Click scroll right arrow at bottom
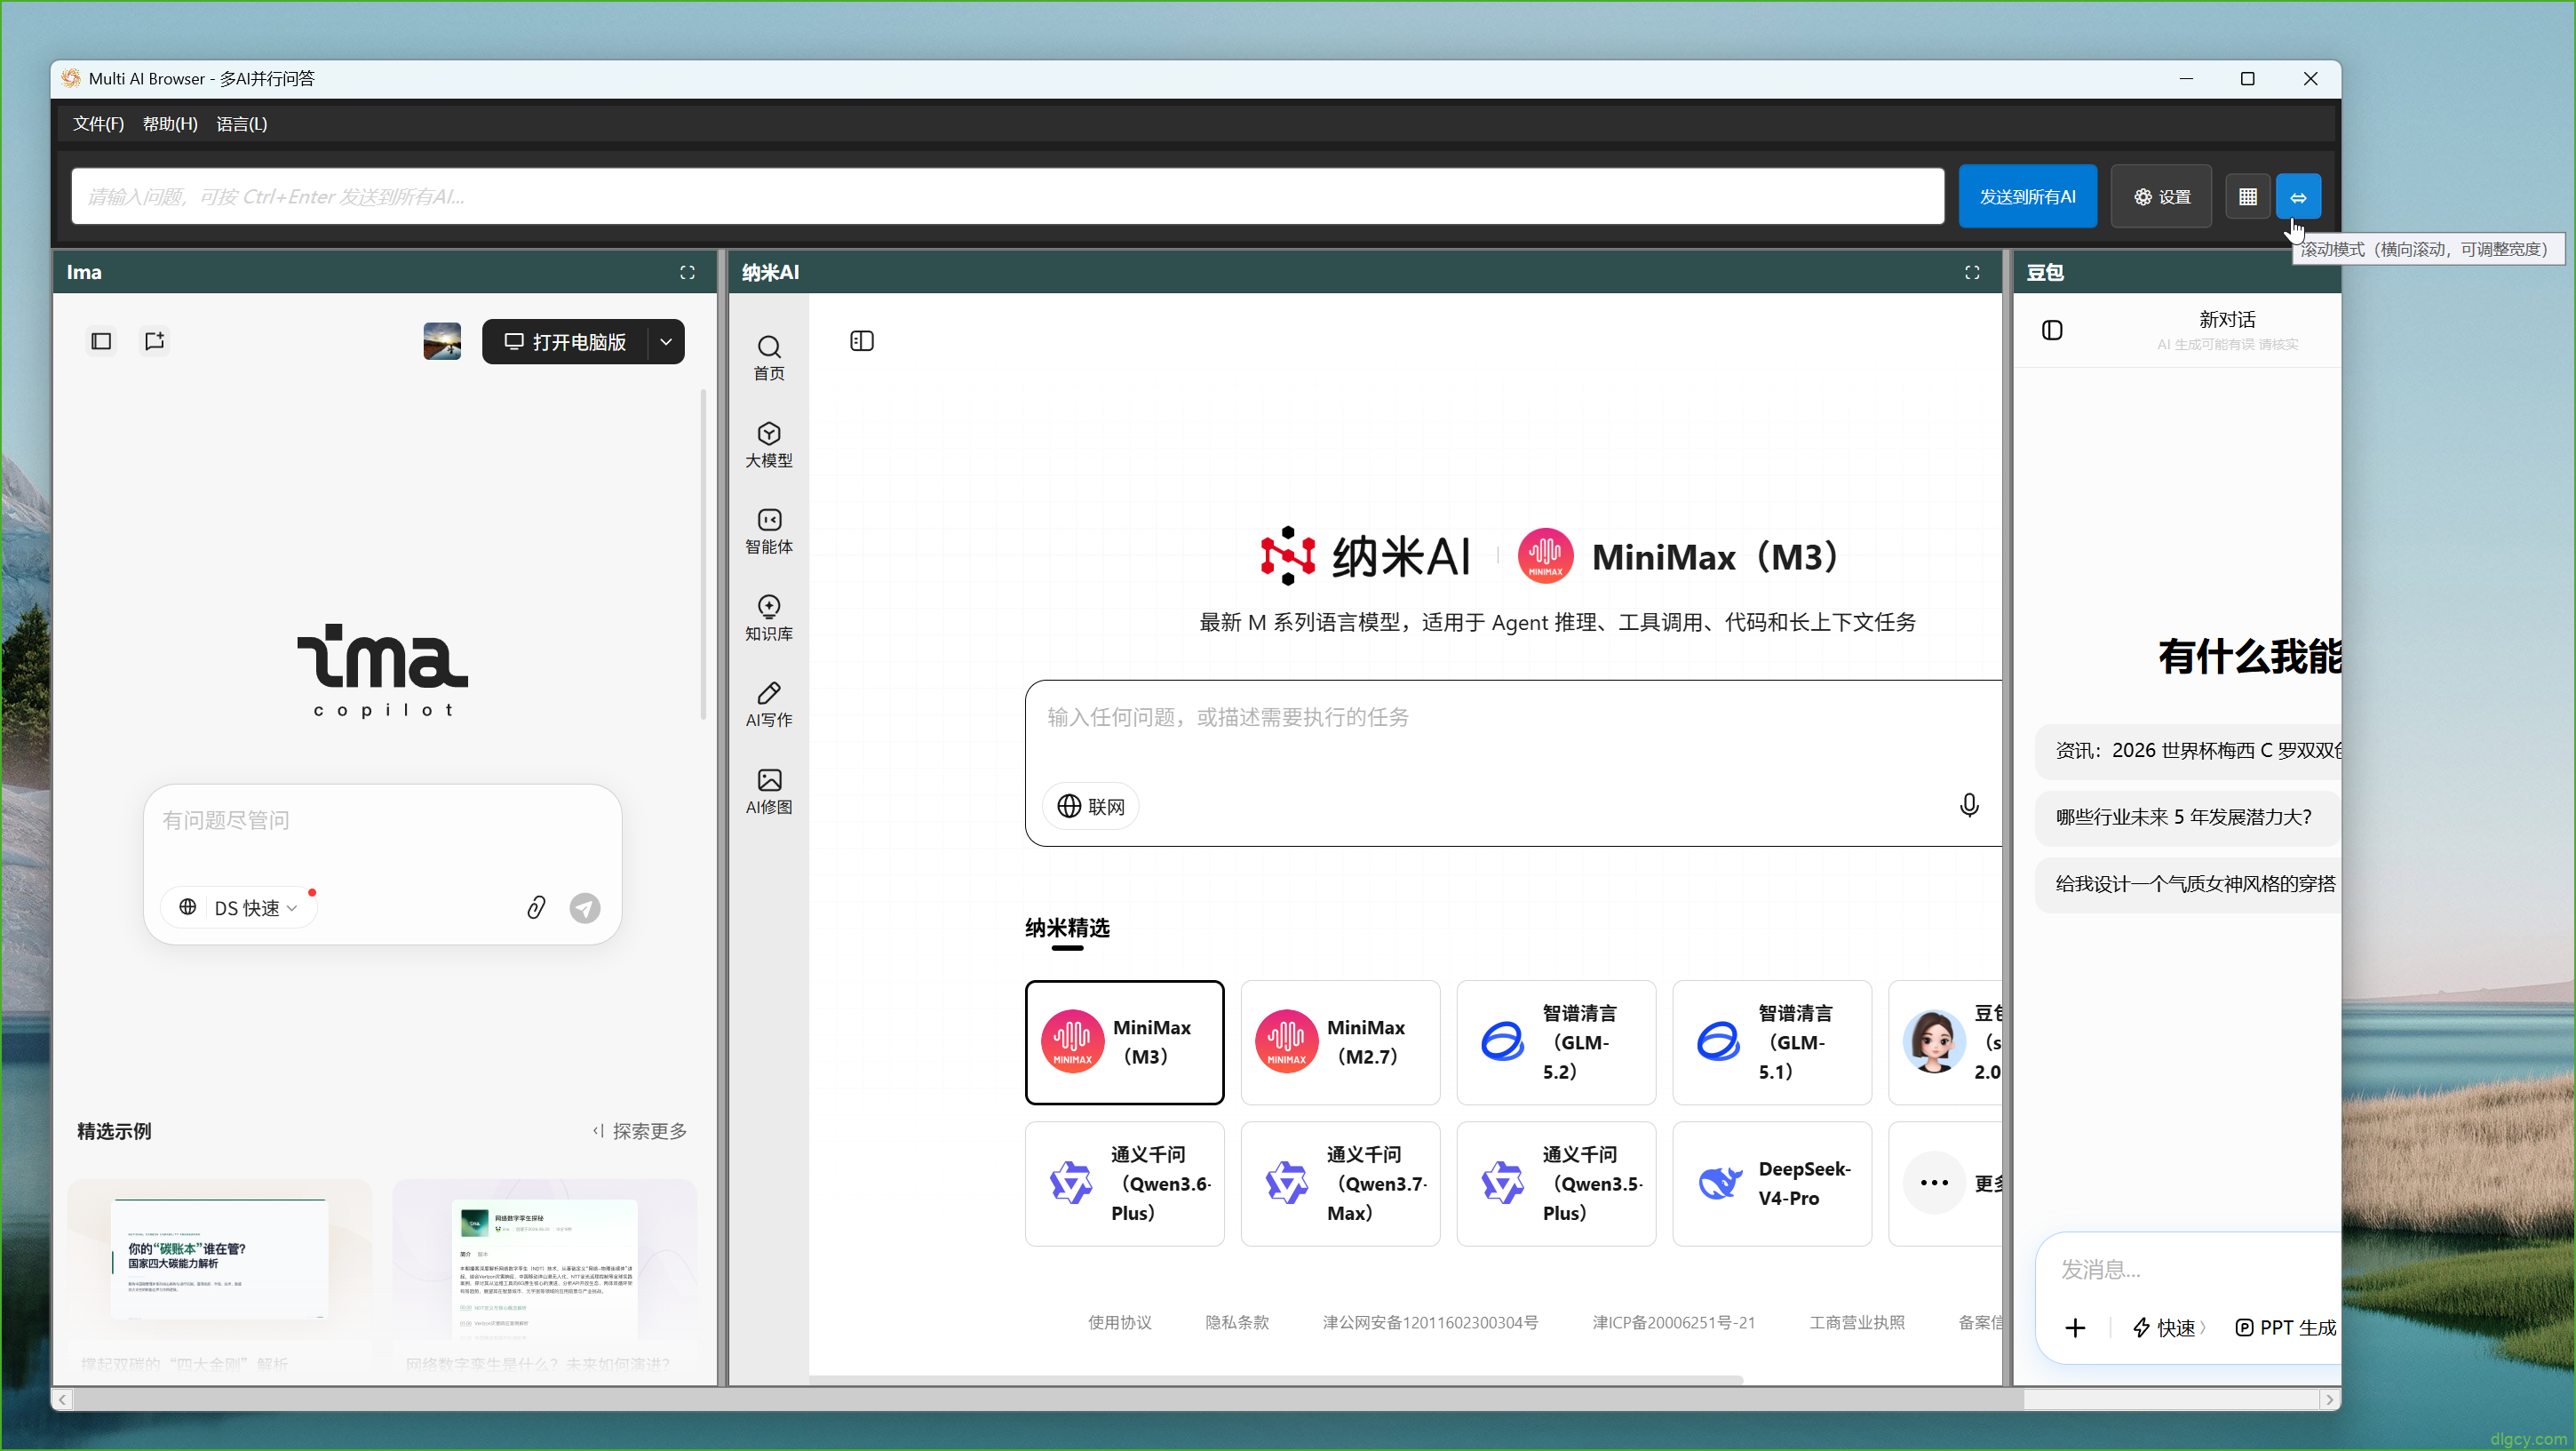This screenshot has height=1451, width=2576. pos(2329,1399)
